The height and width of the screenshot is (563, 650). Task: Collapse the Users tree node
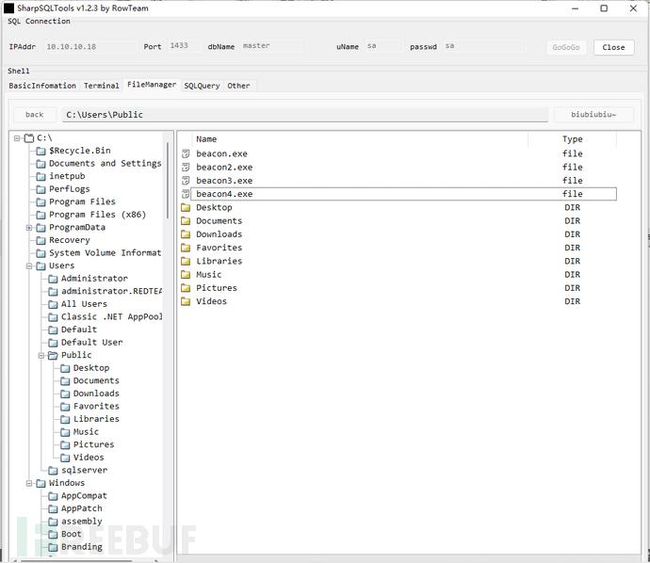[x=29, y=266]
